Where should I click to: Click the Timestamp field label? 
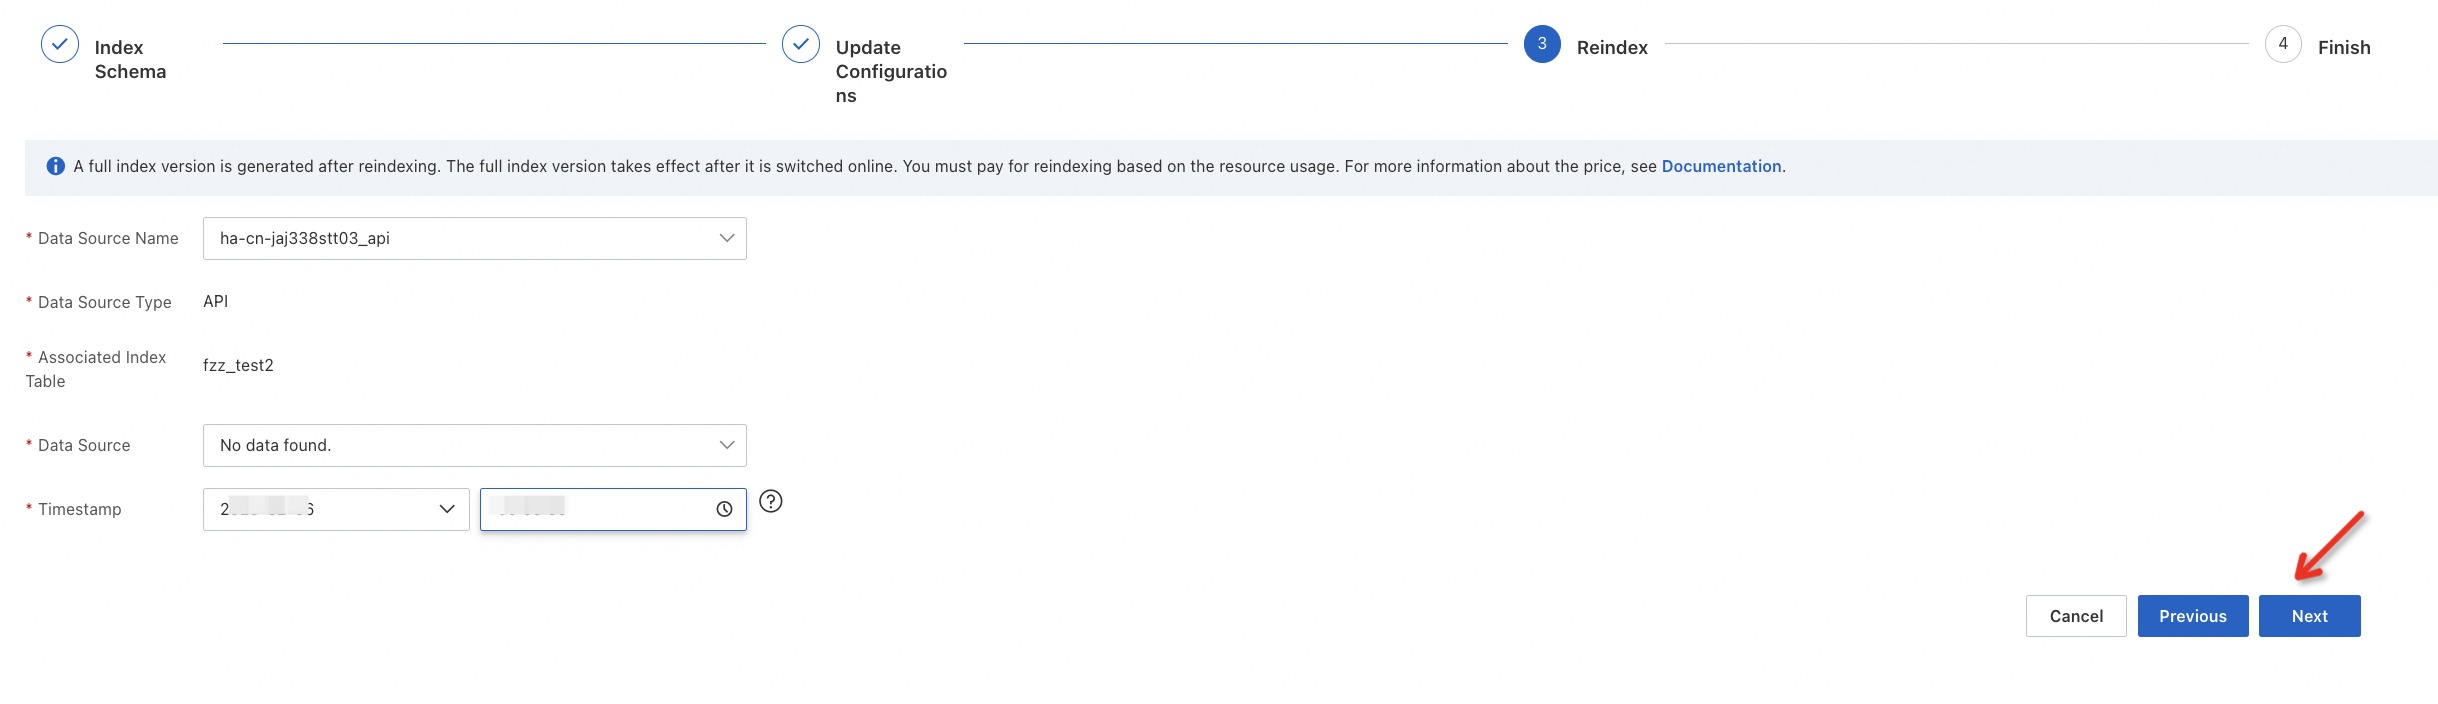click(x=80, y=509)
